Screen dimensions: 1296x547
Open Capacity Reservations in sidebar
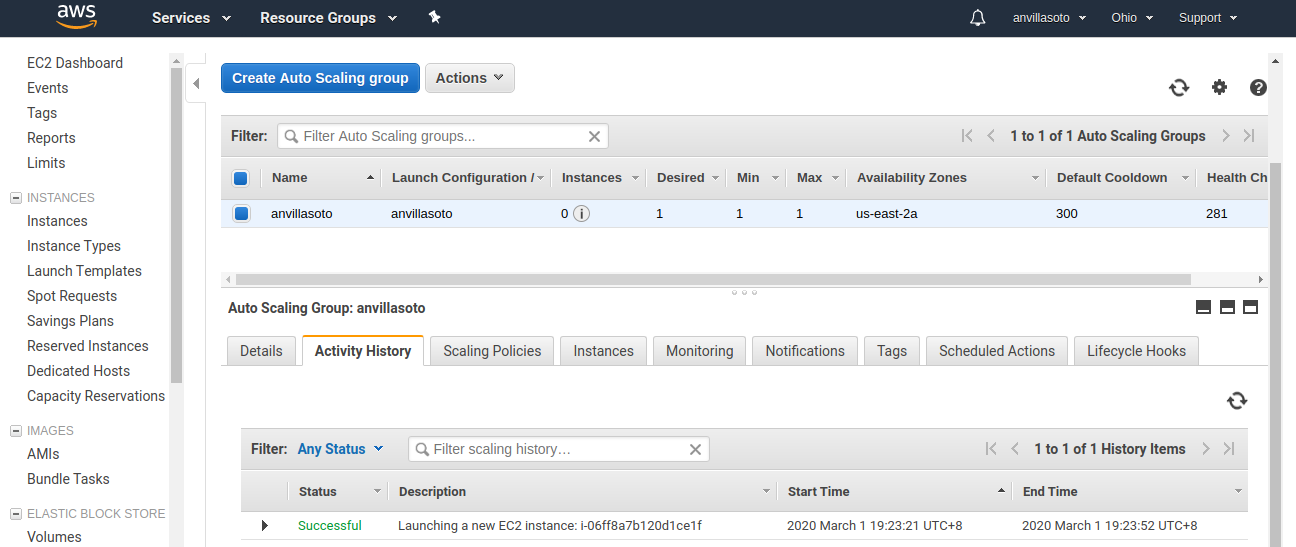tap(96, 396)
